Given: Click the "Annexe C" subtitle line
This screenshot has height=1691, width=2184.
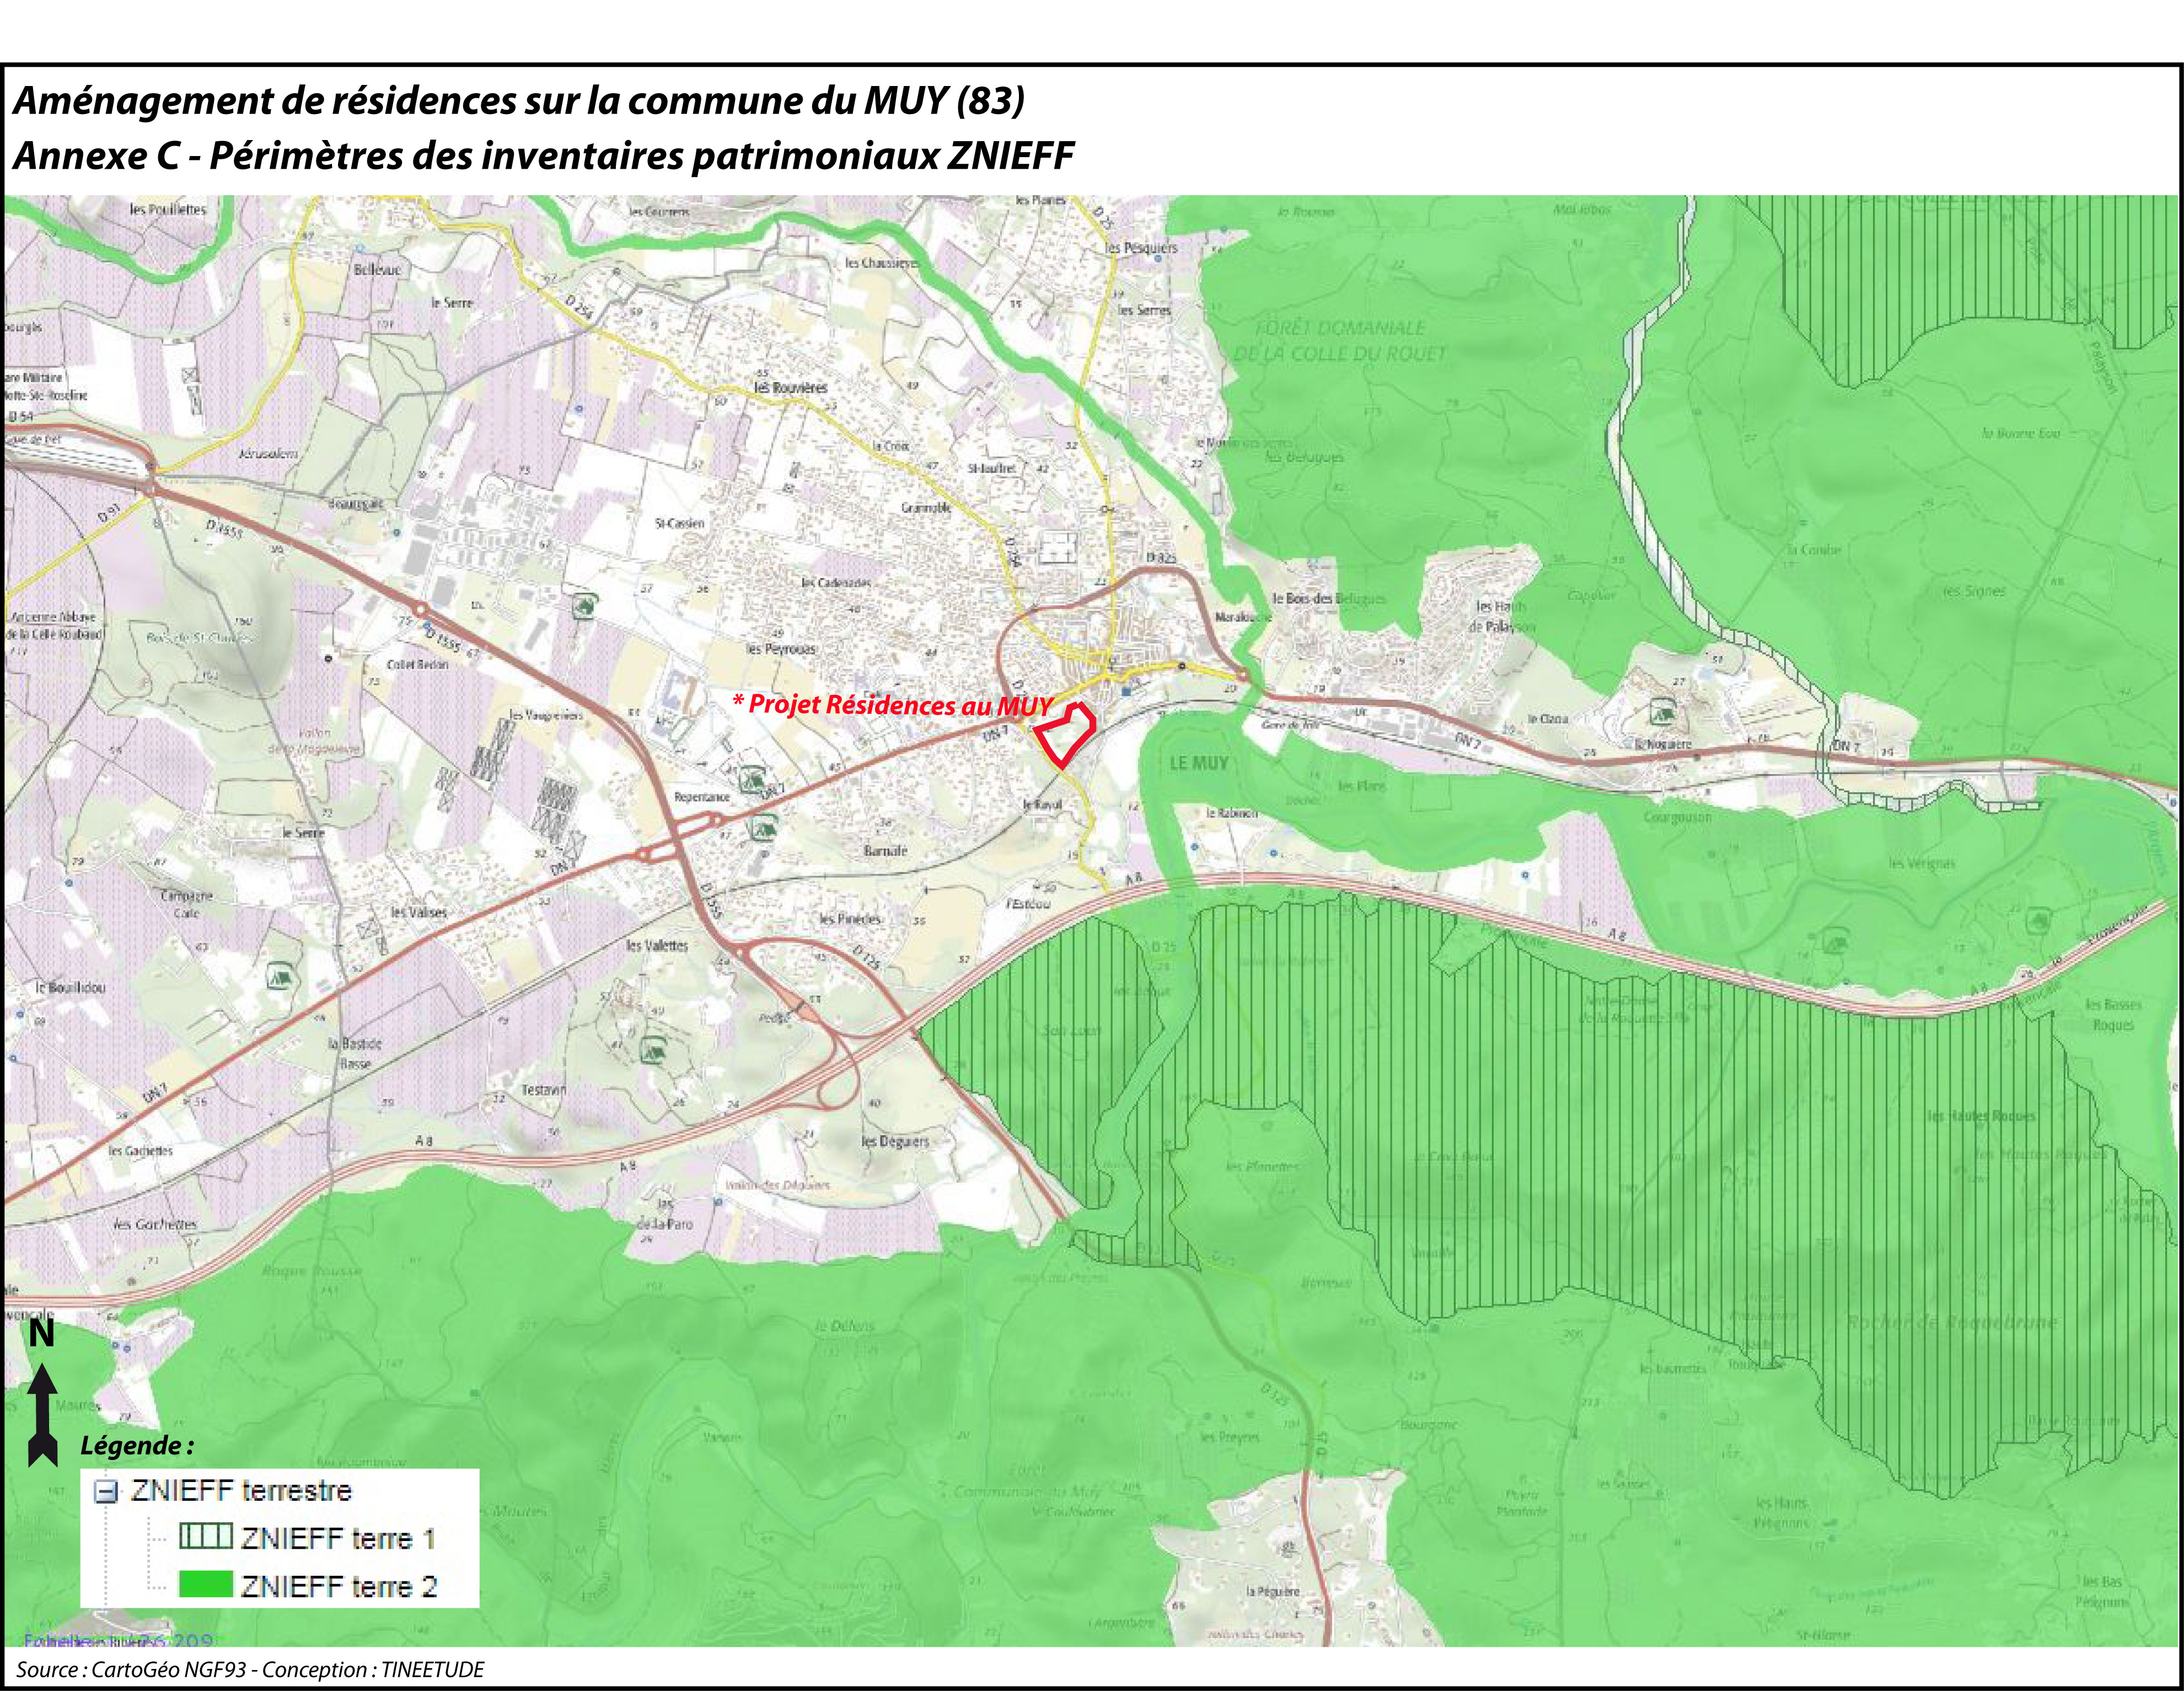Looking at the screenshot, I should pyautogui.click(x=543, y=155).
